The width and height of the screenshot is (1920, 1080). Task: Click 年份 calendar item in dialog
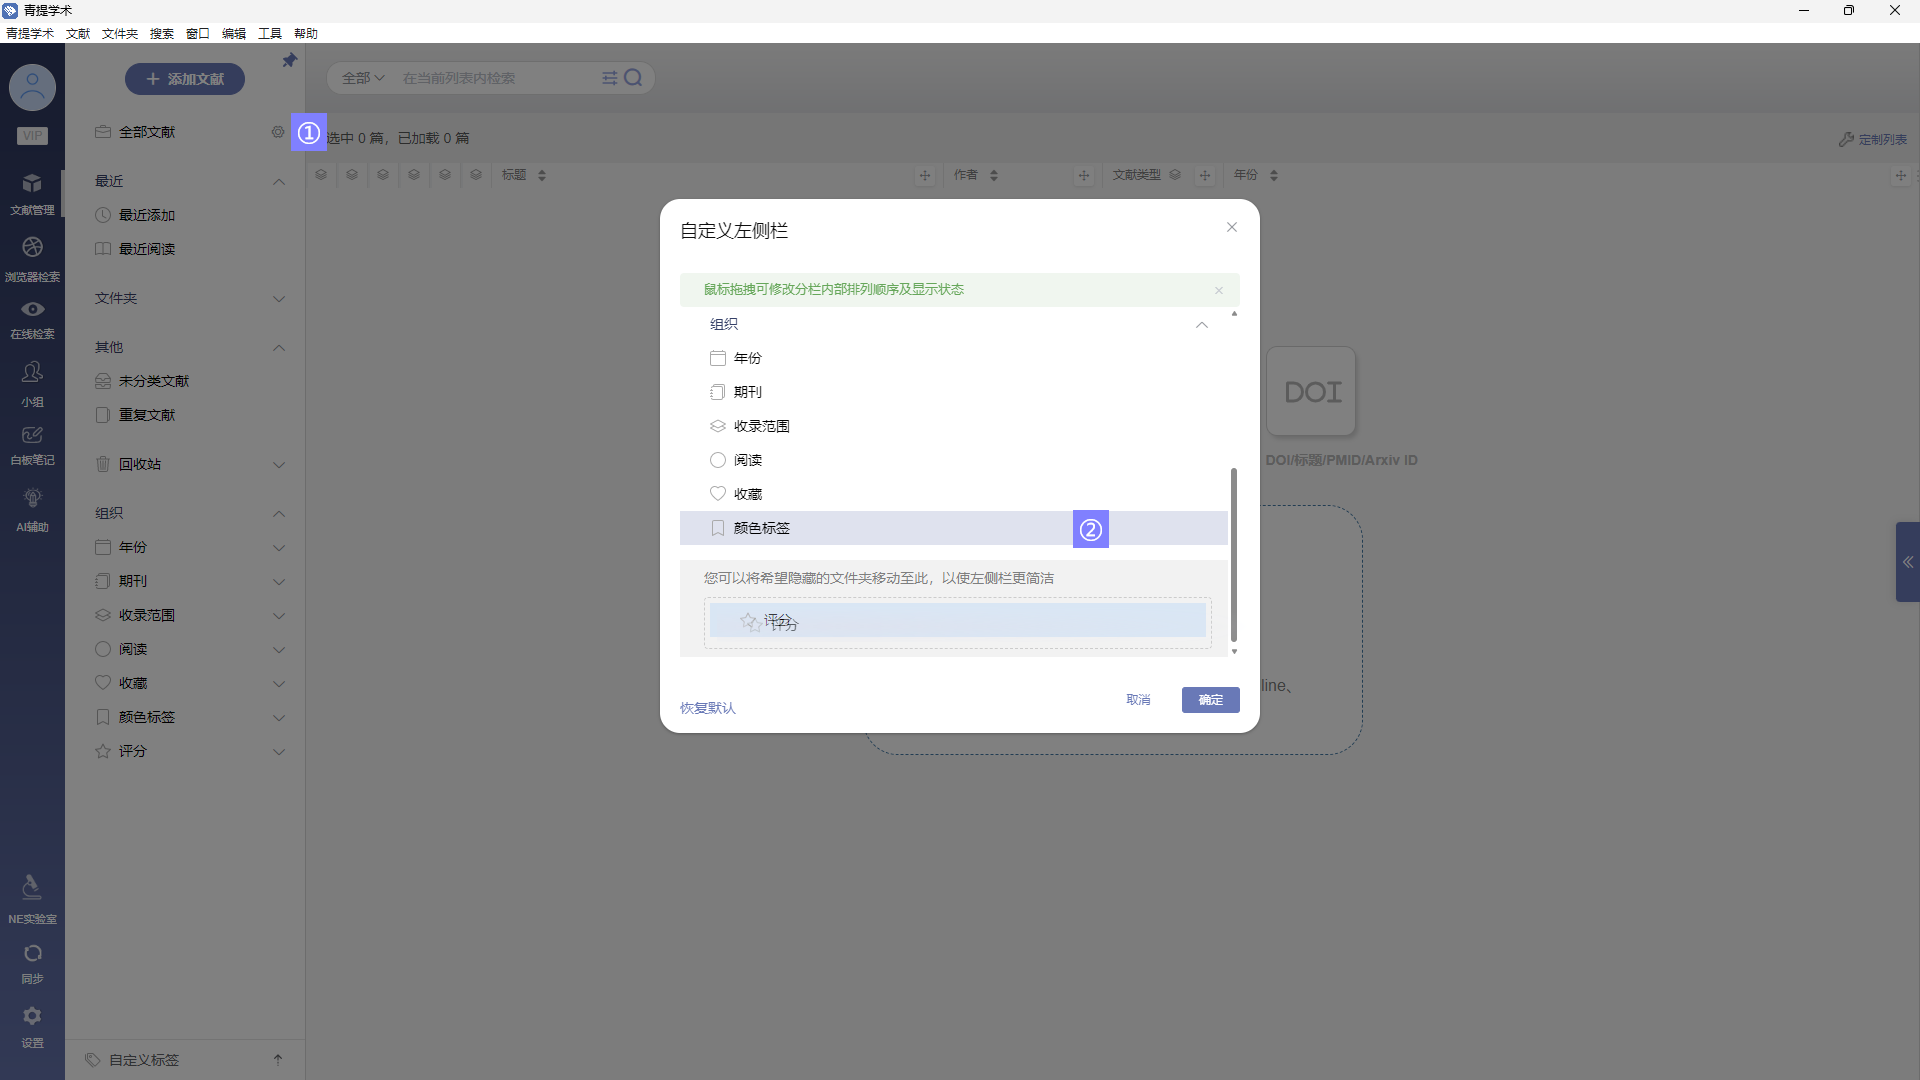pyautogui.click(x=747, y=358)
